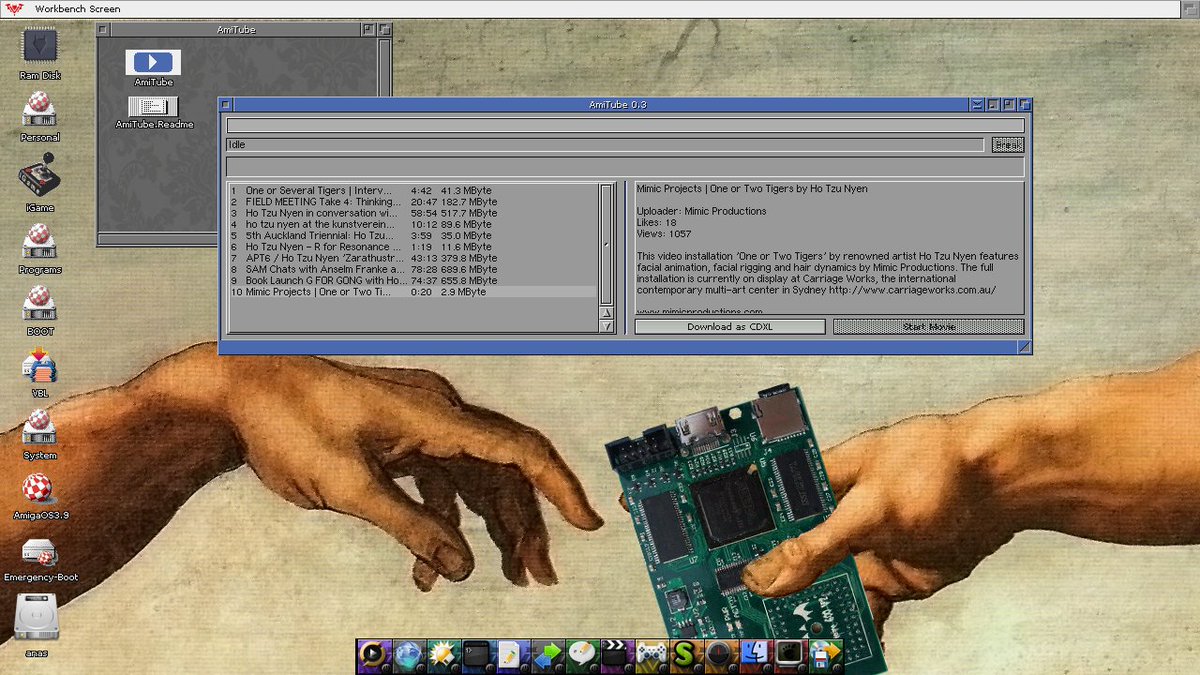Select 'Book Launch G FOR GONG' row

412,281
